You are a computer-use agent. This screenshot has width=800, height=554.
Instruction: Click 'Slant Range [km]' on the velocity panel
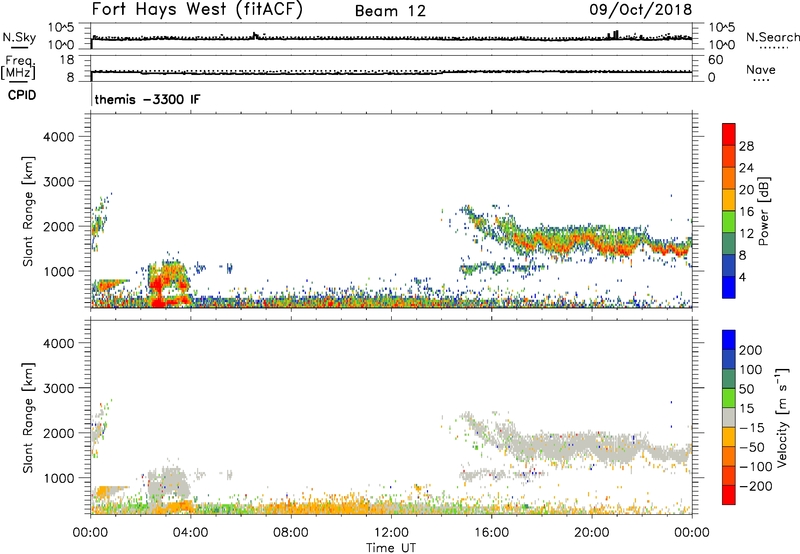click(x=28, y=418)
